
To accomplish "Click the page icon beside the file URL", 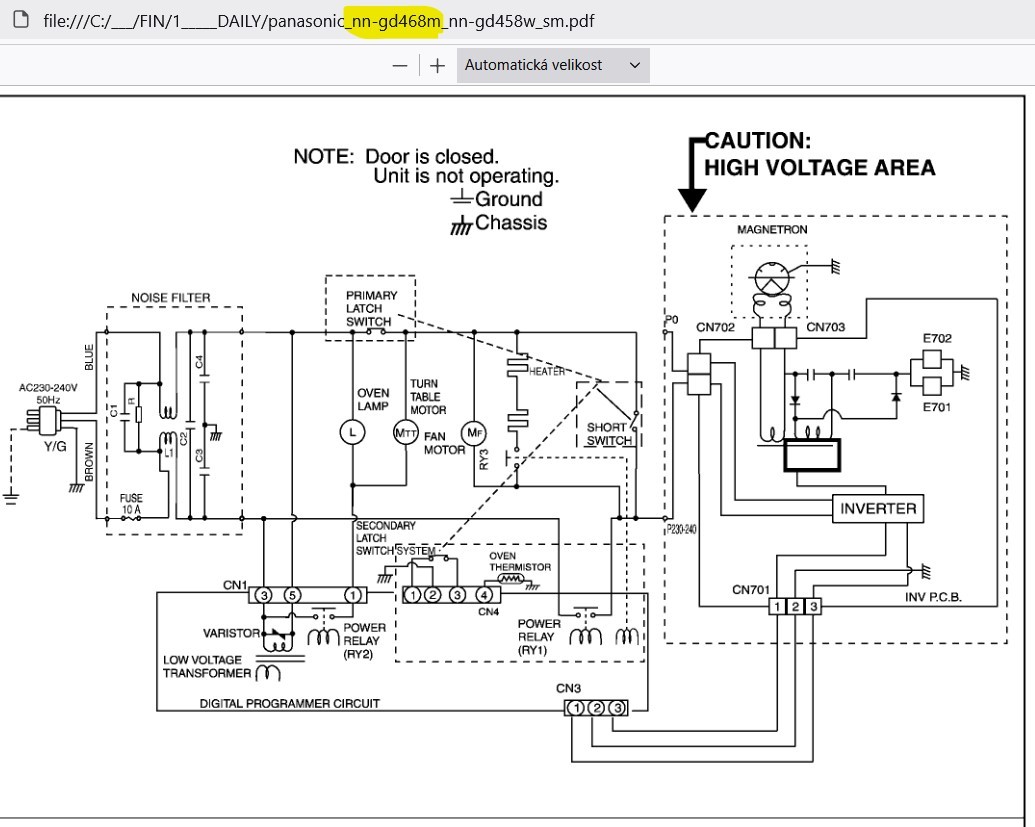I will point(21,20).
